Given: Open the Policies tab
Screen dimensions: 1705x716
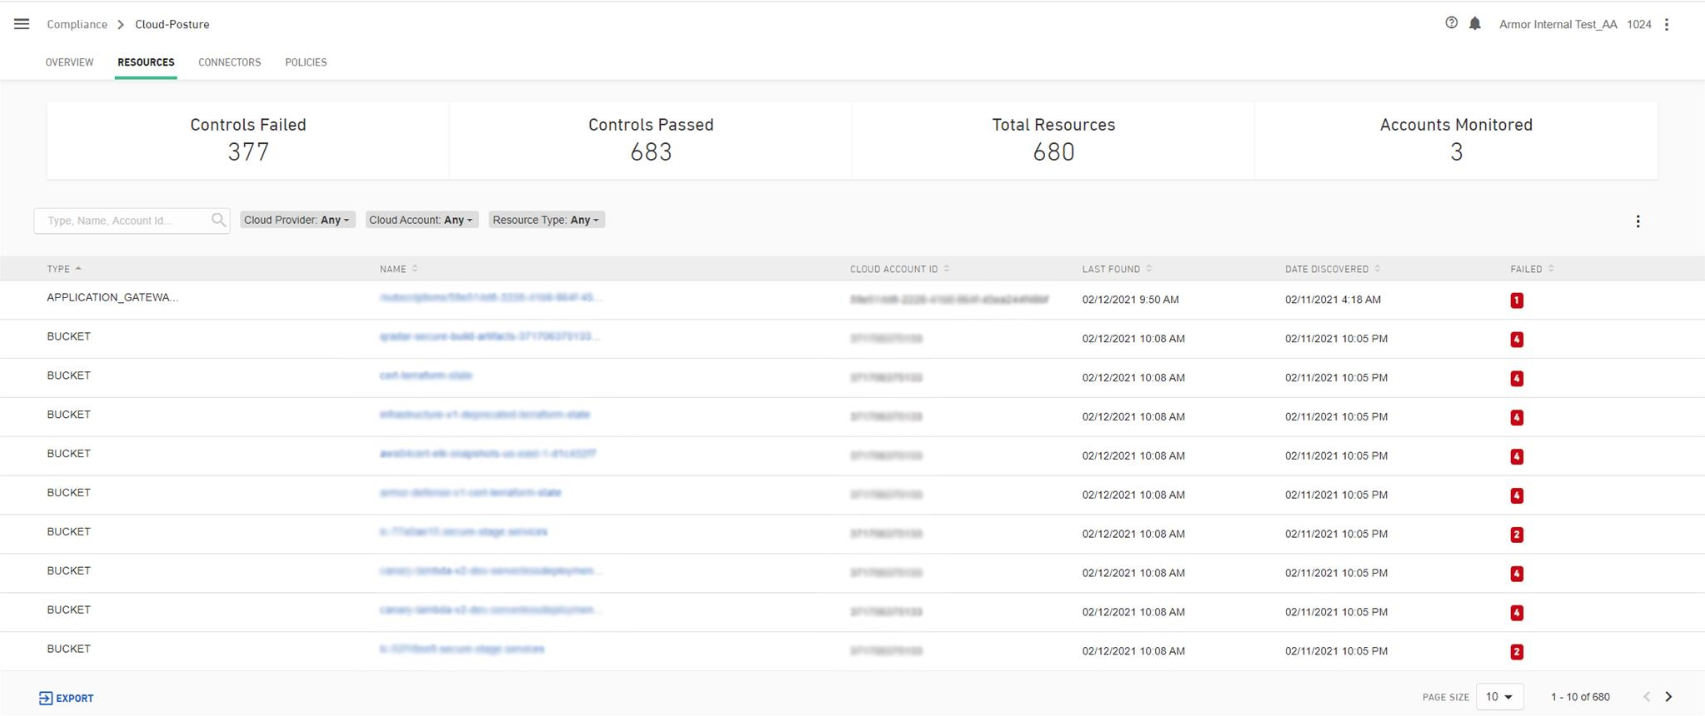Looking at the screenshot, I should click(306, 62).
